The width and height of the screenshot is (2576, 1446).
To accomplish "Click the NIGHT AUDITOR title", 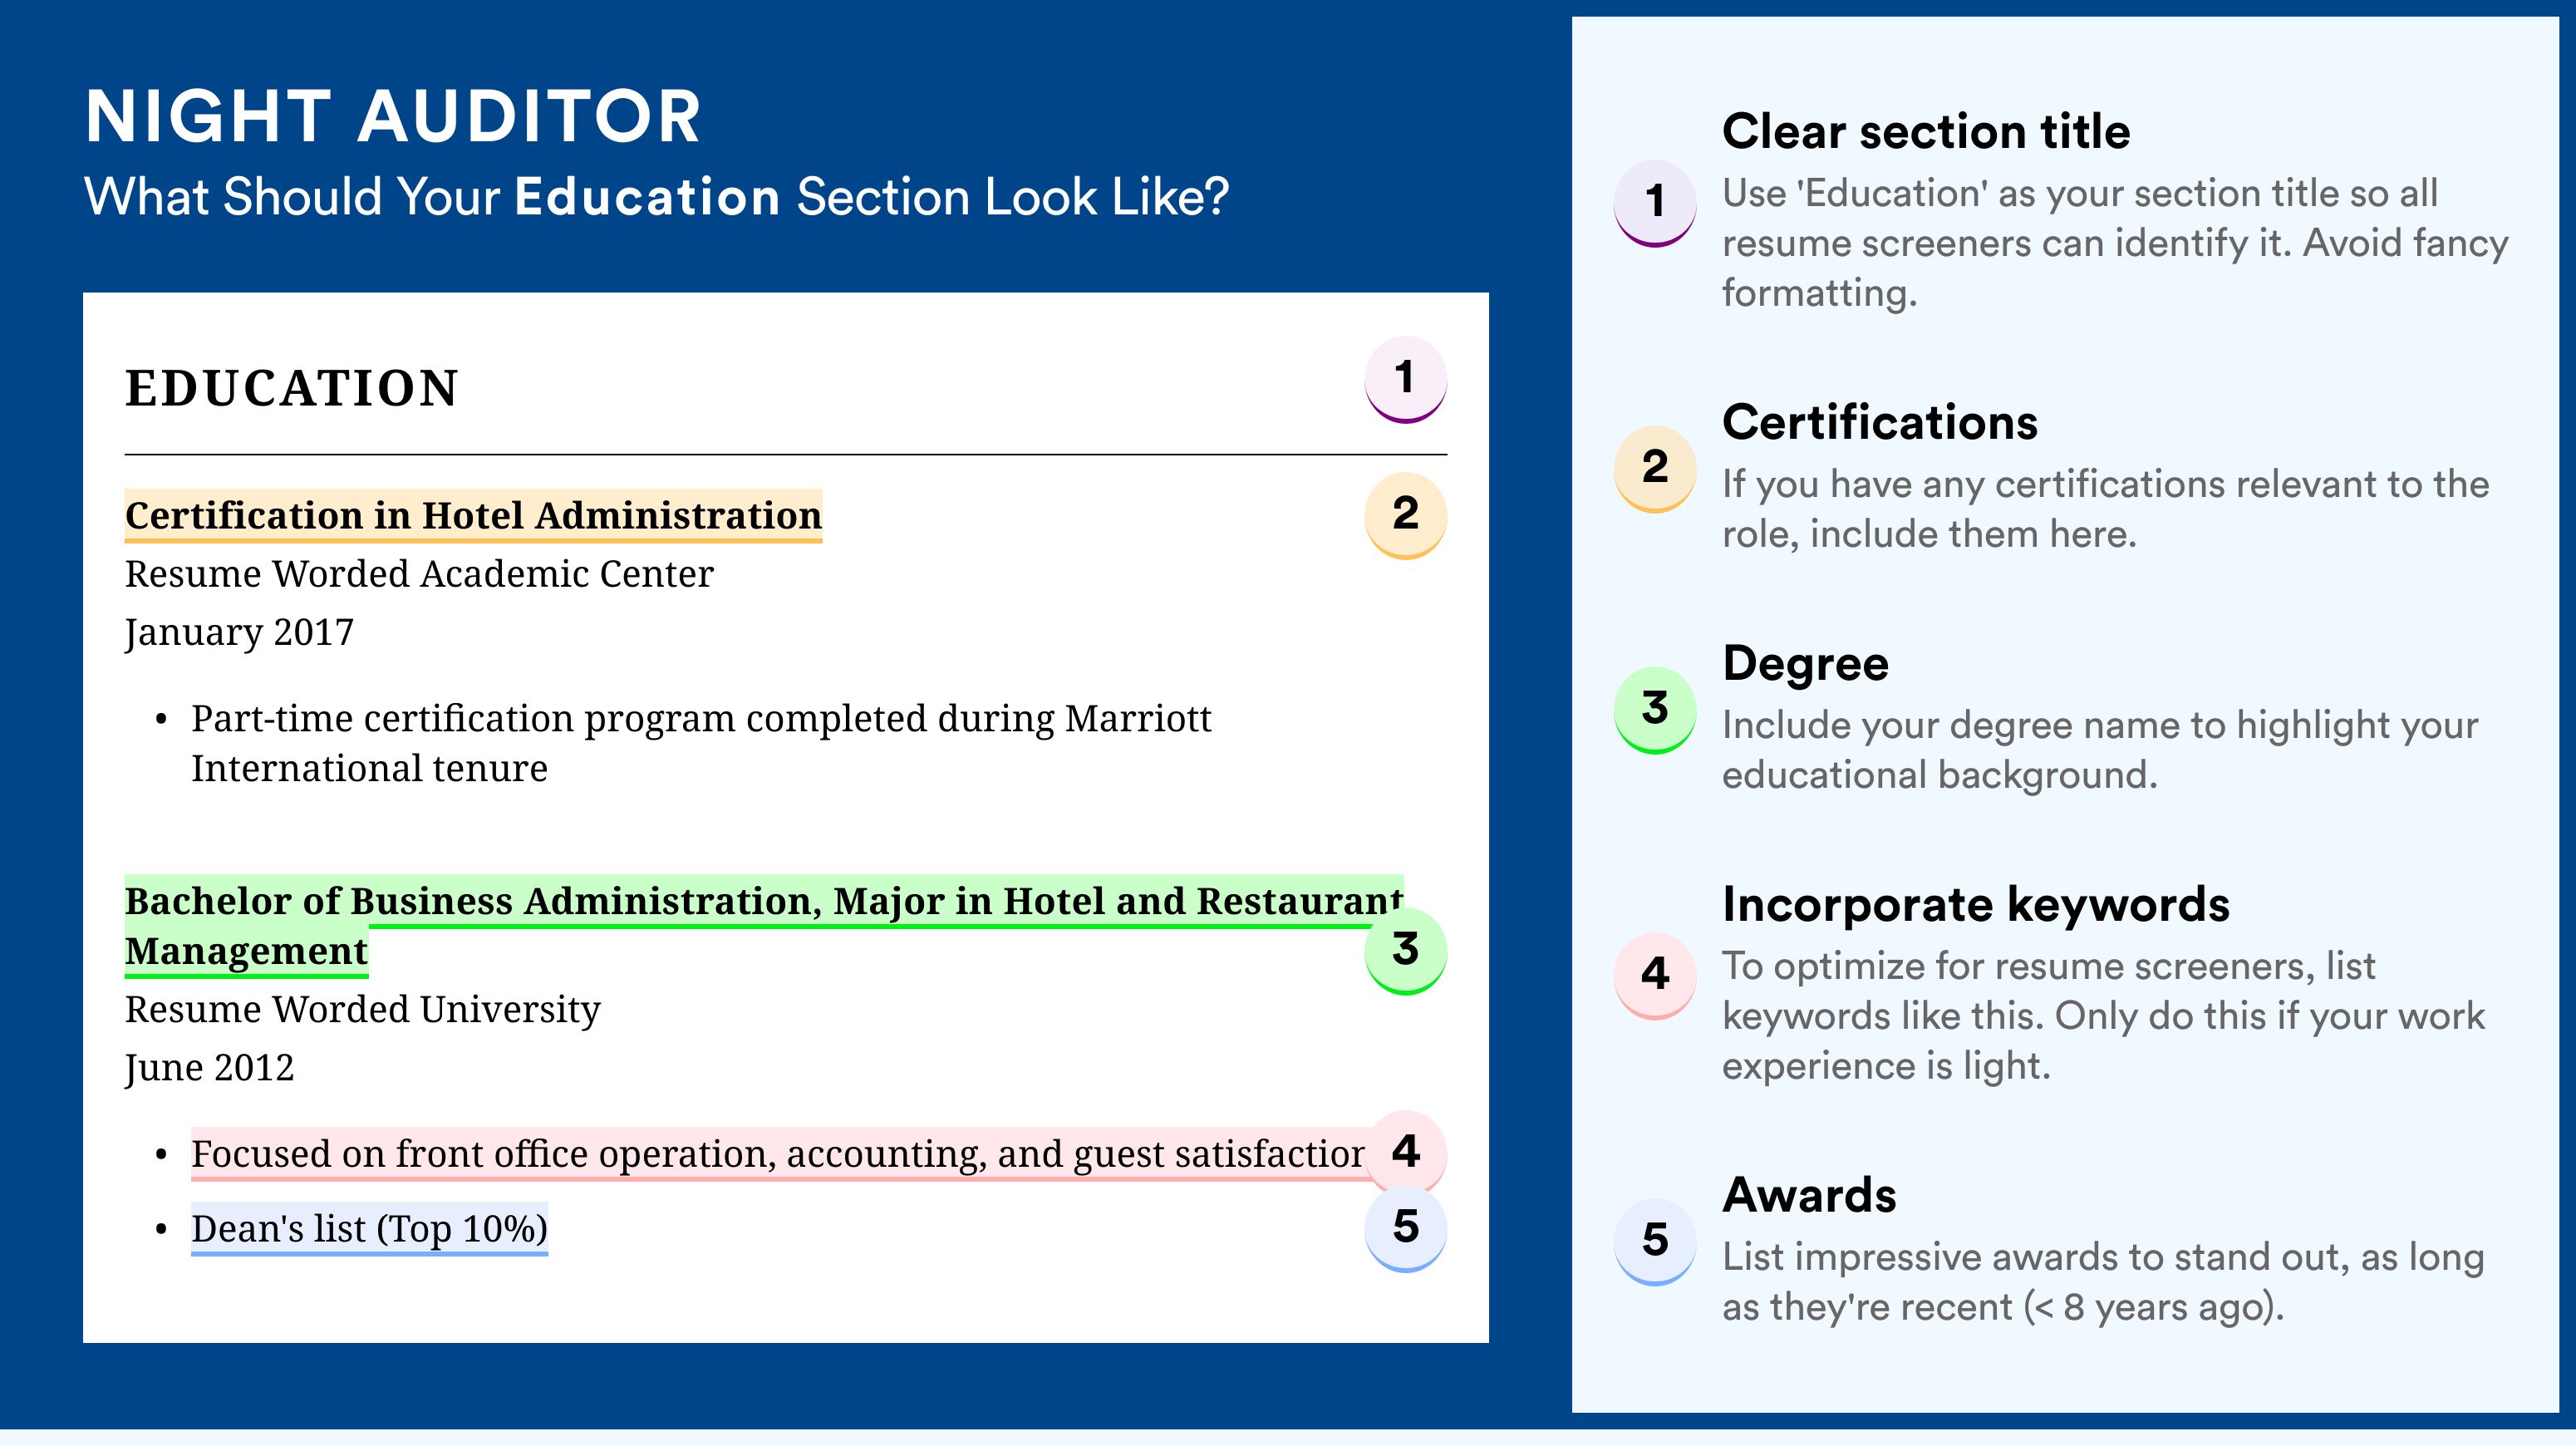I will pyautogui.click(x=393, y=116).
